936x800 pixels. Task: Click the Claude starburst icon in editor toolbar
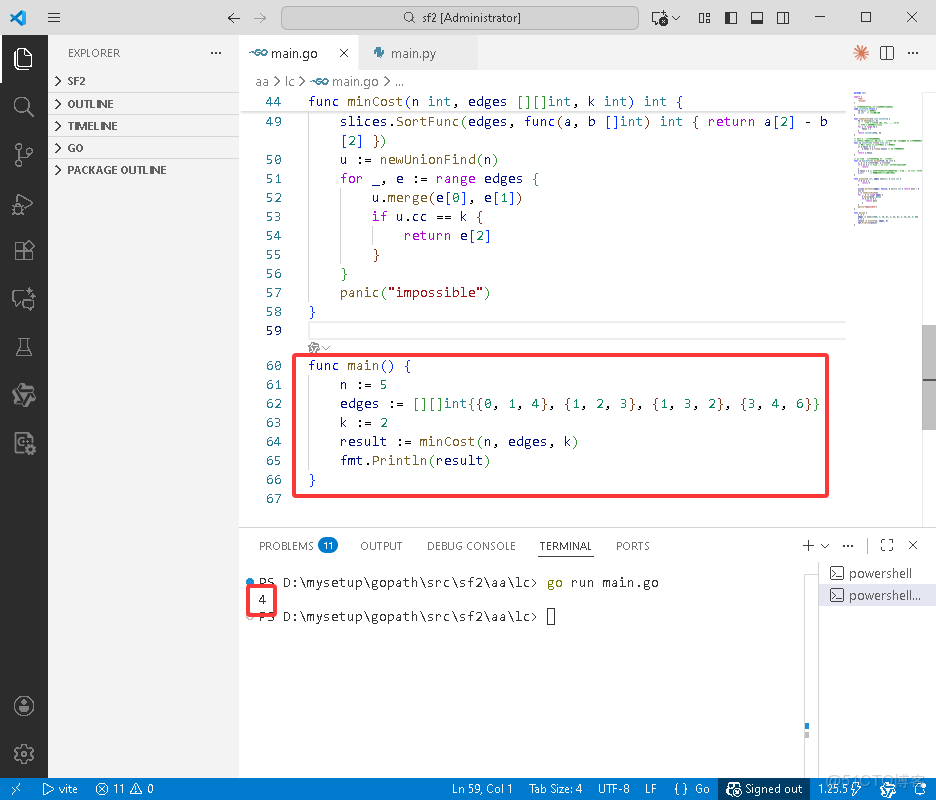pos(860,53)
